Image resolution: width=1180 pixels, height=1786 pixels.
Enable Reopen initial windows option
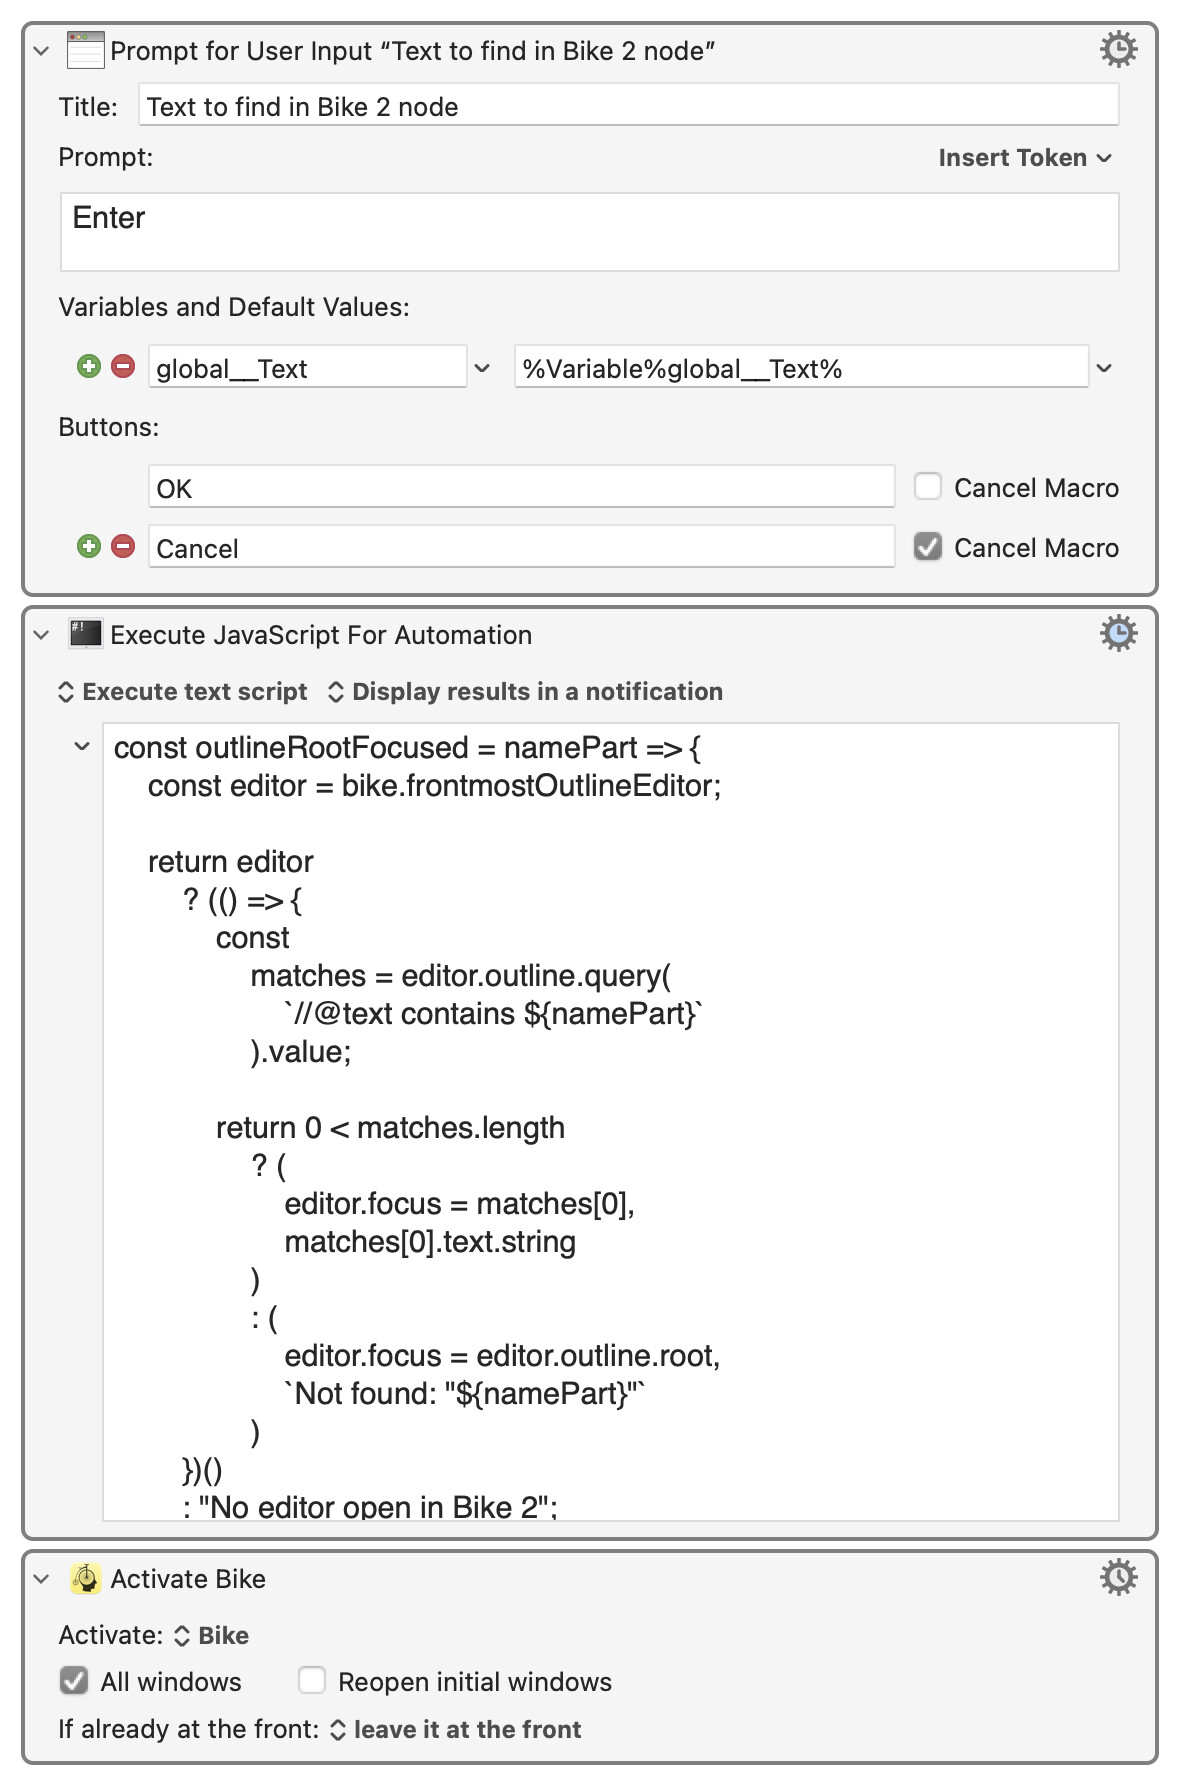pyautogui.click(x=312, y=1681)
